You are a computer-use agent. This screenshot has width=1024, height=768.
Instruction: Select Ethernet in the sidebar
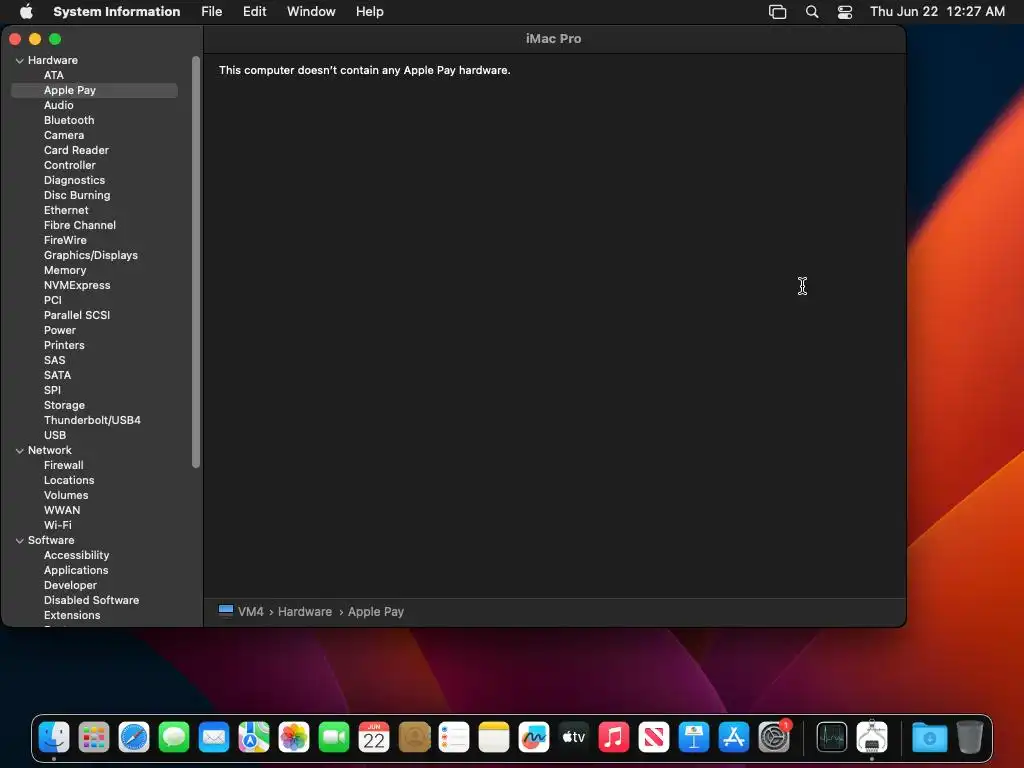(x=66, y=210)
